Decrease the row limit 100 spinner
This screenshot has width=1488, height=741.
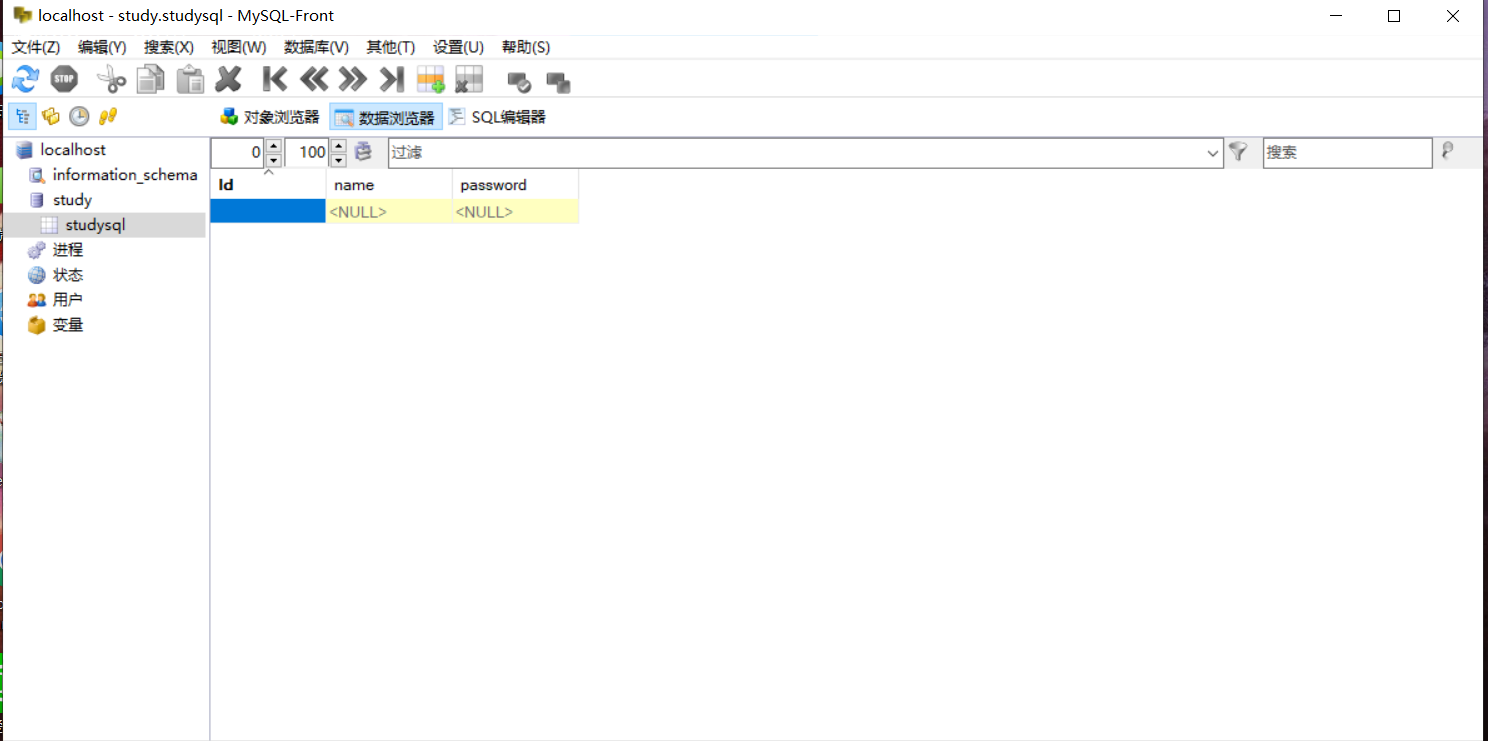338,160
